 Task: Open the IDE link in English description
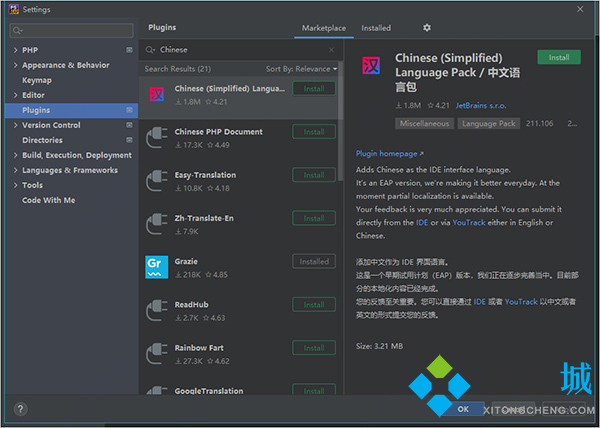point(422,223)
